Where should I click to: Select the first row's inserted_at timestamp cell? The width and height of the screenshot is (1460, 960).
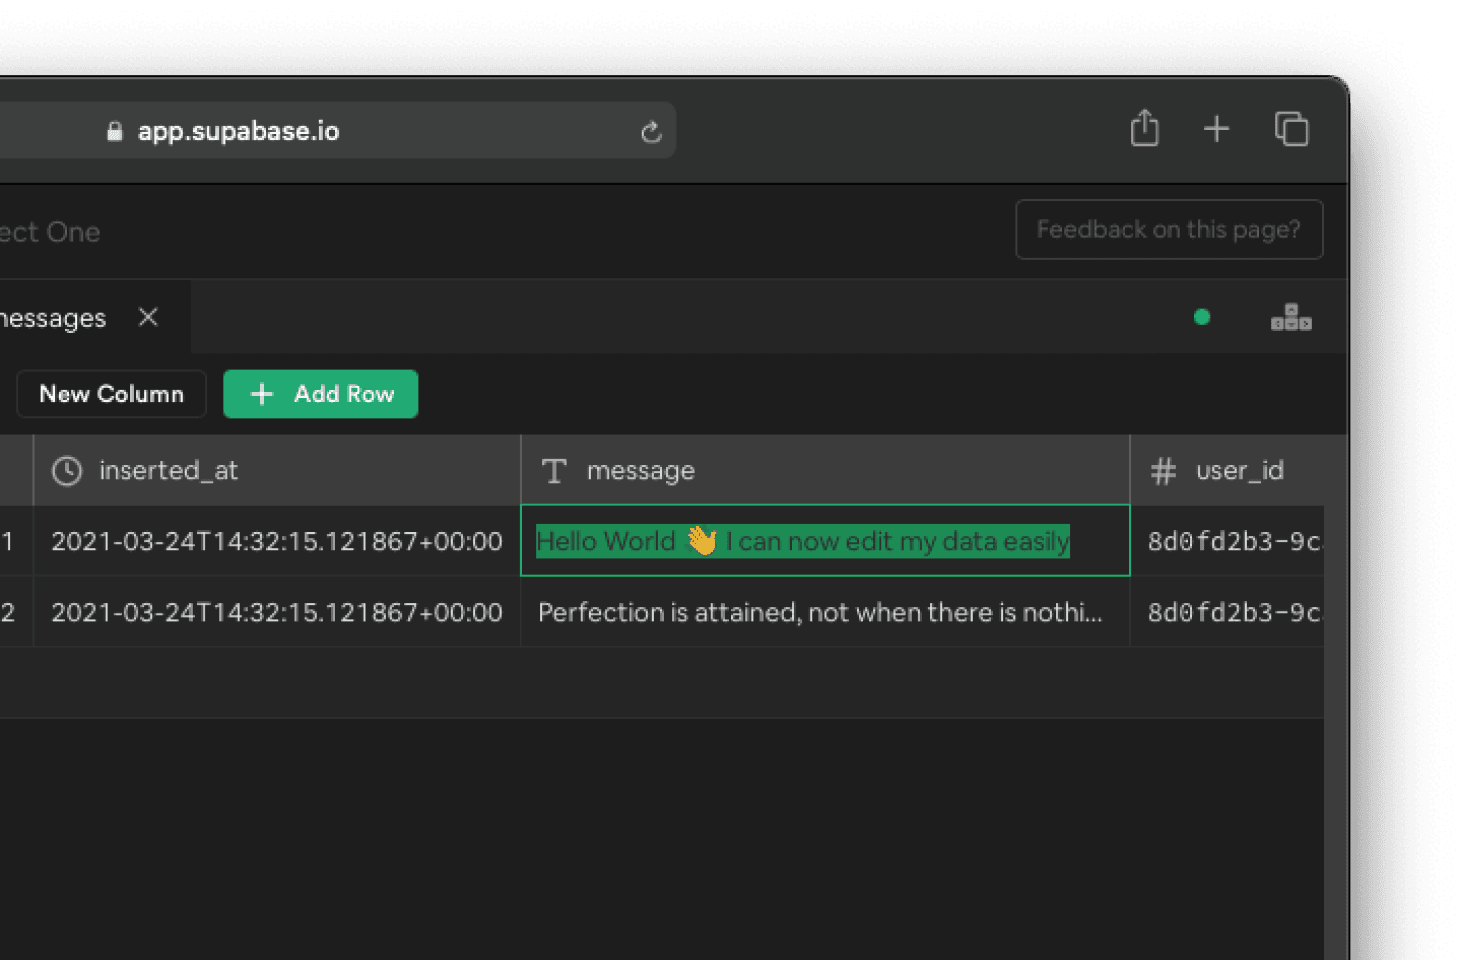click(x=276, y=541)
